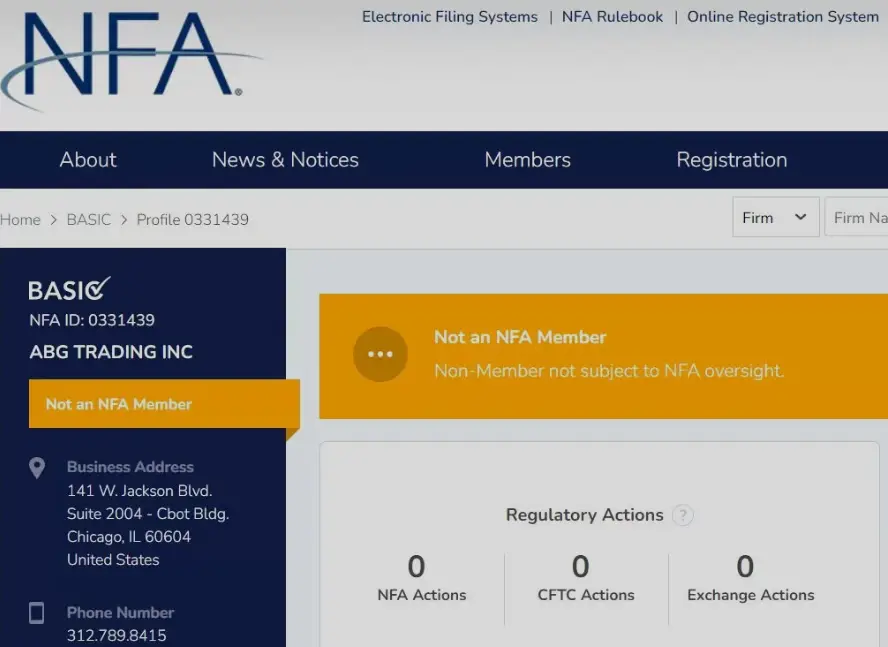This screenshot has height=647, width=888.
Task: Select the Regulatory Actions heading
Action: (x=584, y=515)
